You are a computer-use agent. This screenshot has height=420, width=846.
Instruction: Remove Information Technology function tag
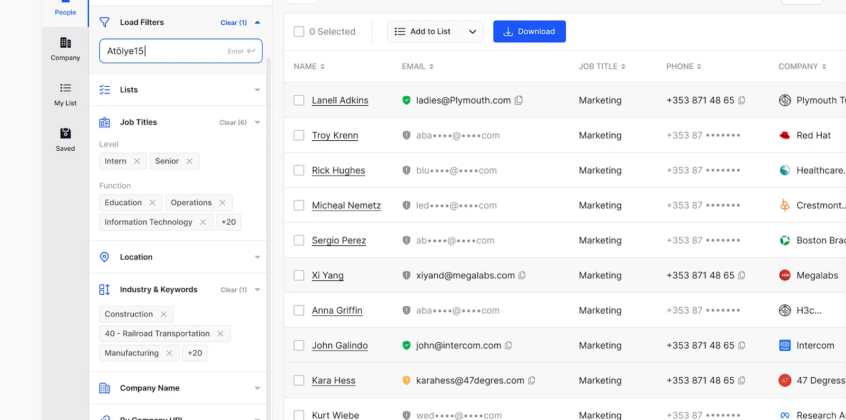pyautogui.click(x=203, y=222)
